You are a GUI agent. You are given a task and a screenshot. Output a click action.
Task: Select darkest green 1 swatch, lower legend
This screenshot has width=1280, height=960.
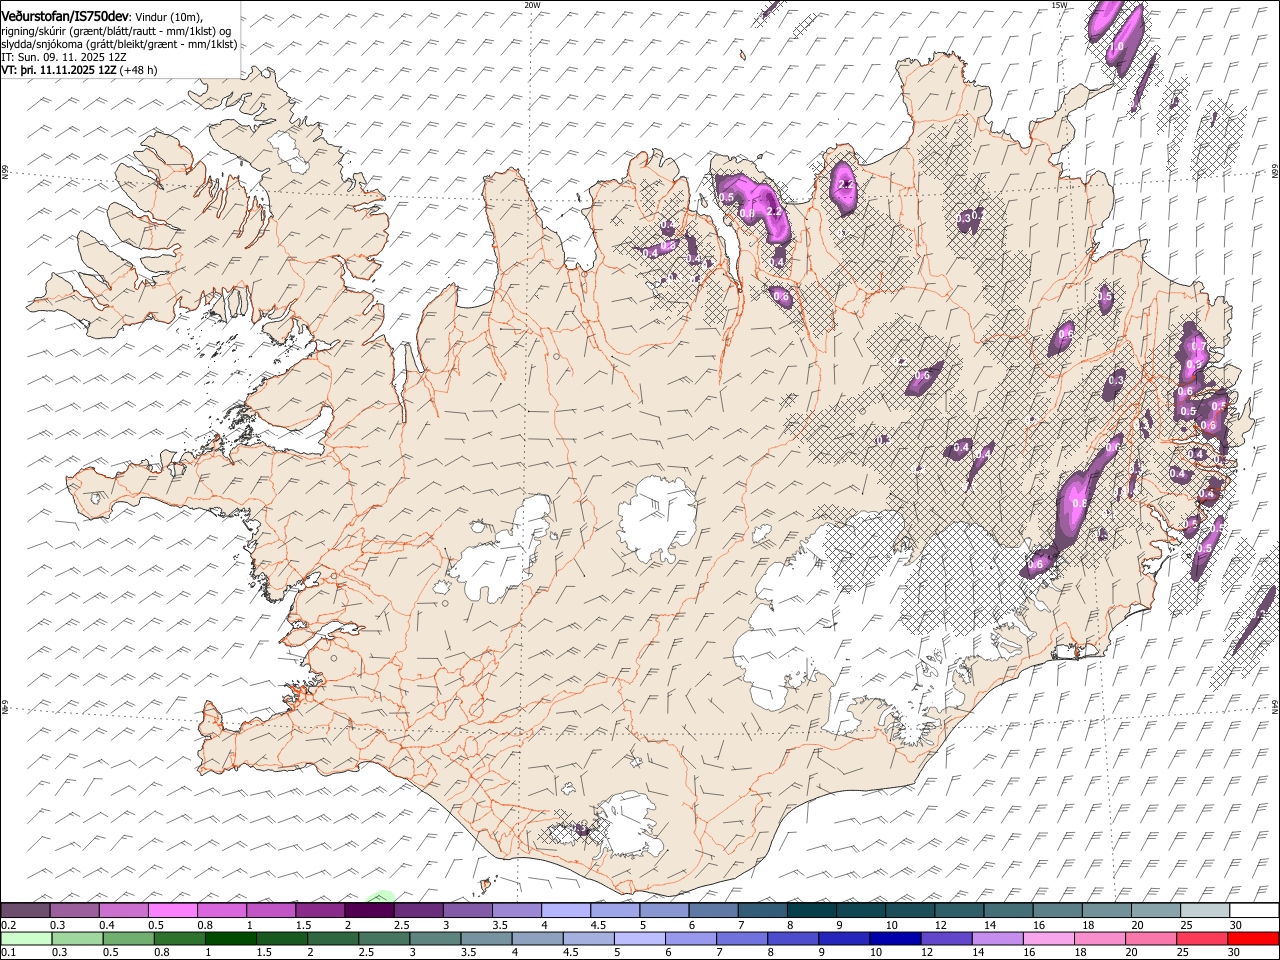(x=230, y=938)
